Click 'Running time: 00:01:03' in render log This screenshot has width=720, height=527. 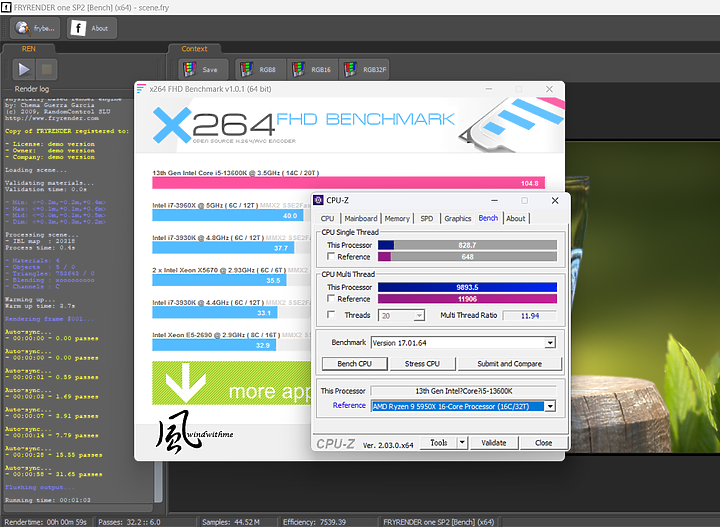[48, 500]
